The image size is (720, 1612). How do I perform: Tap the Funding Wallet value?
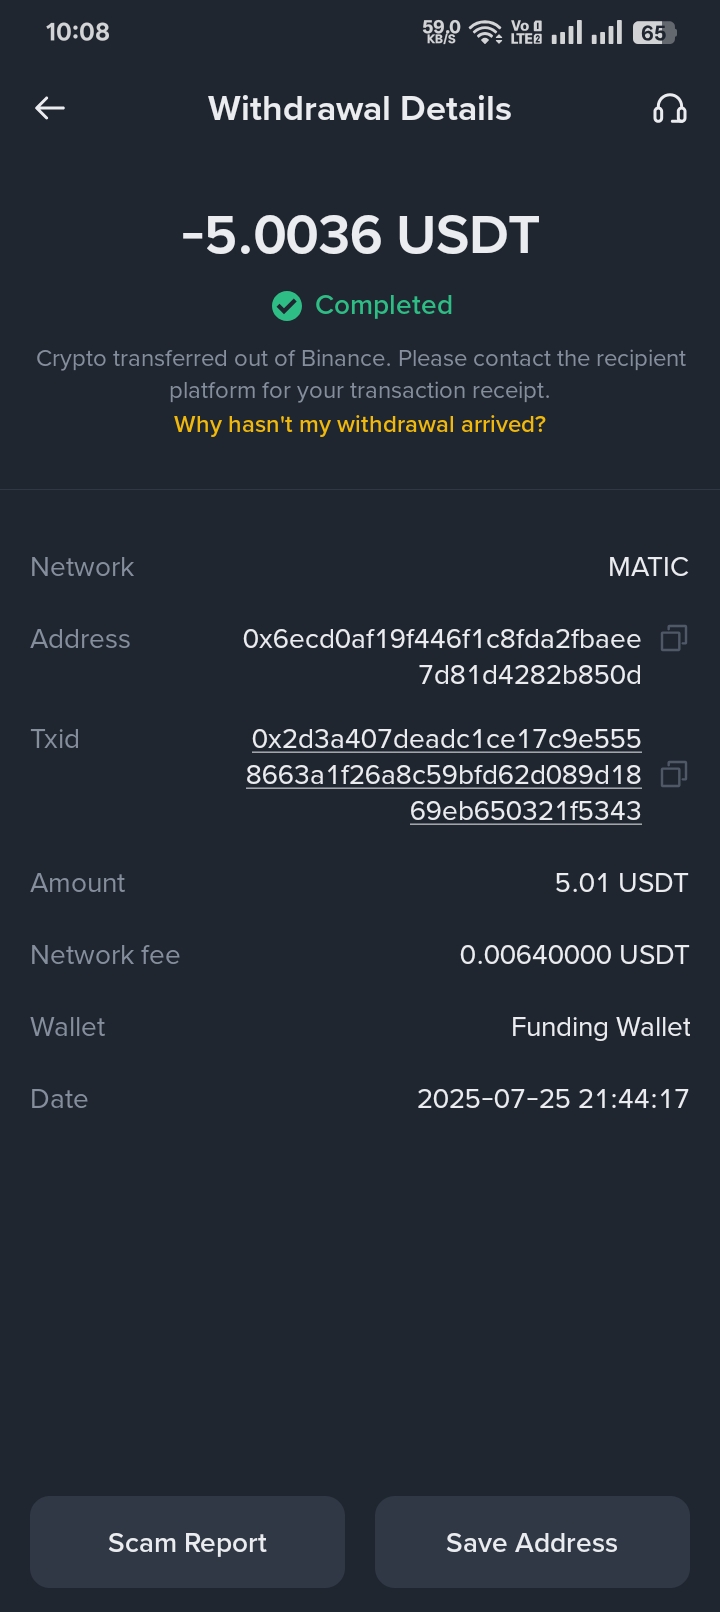tap(600, 1027)
